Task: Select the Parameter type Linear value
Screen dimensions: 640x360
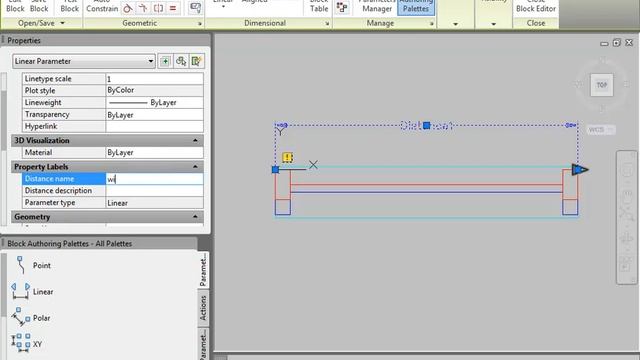Action: click(x=154, y=203)
